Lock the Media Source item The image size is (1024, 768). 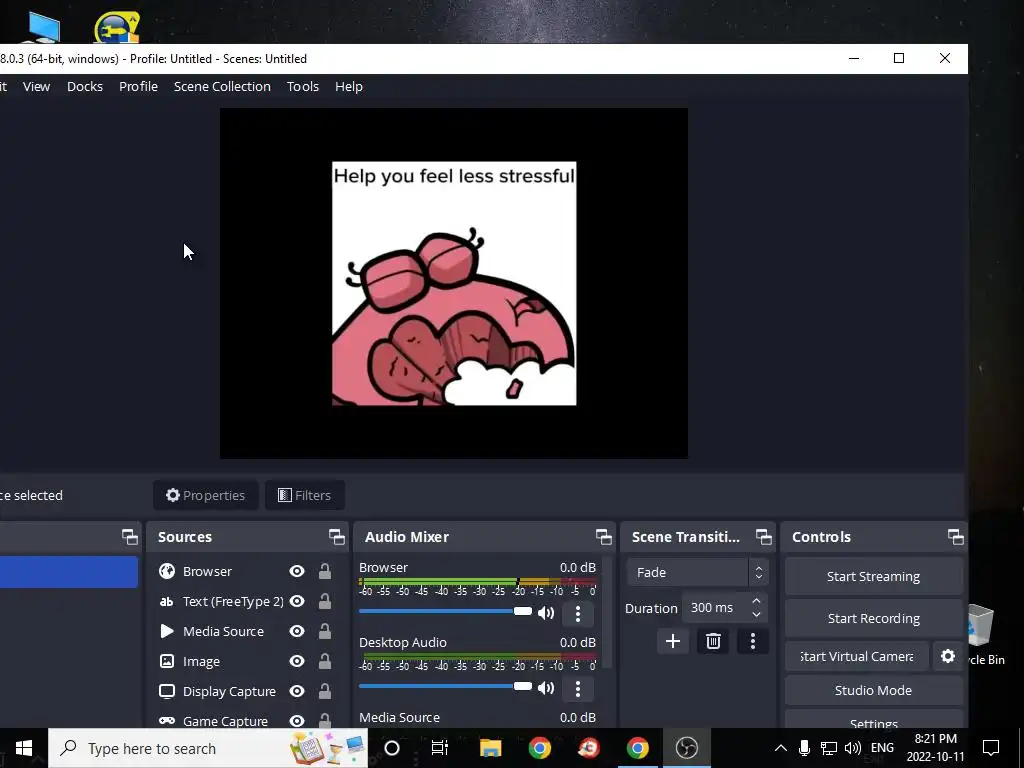pos(325,632)
